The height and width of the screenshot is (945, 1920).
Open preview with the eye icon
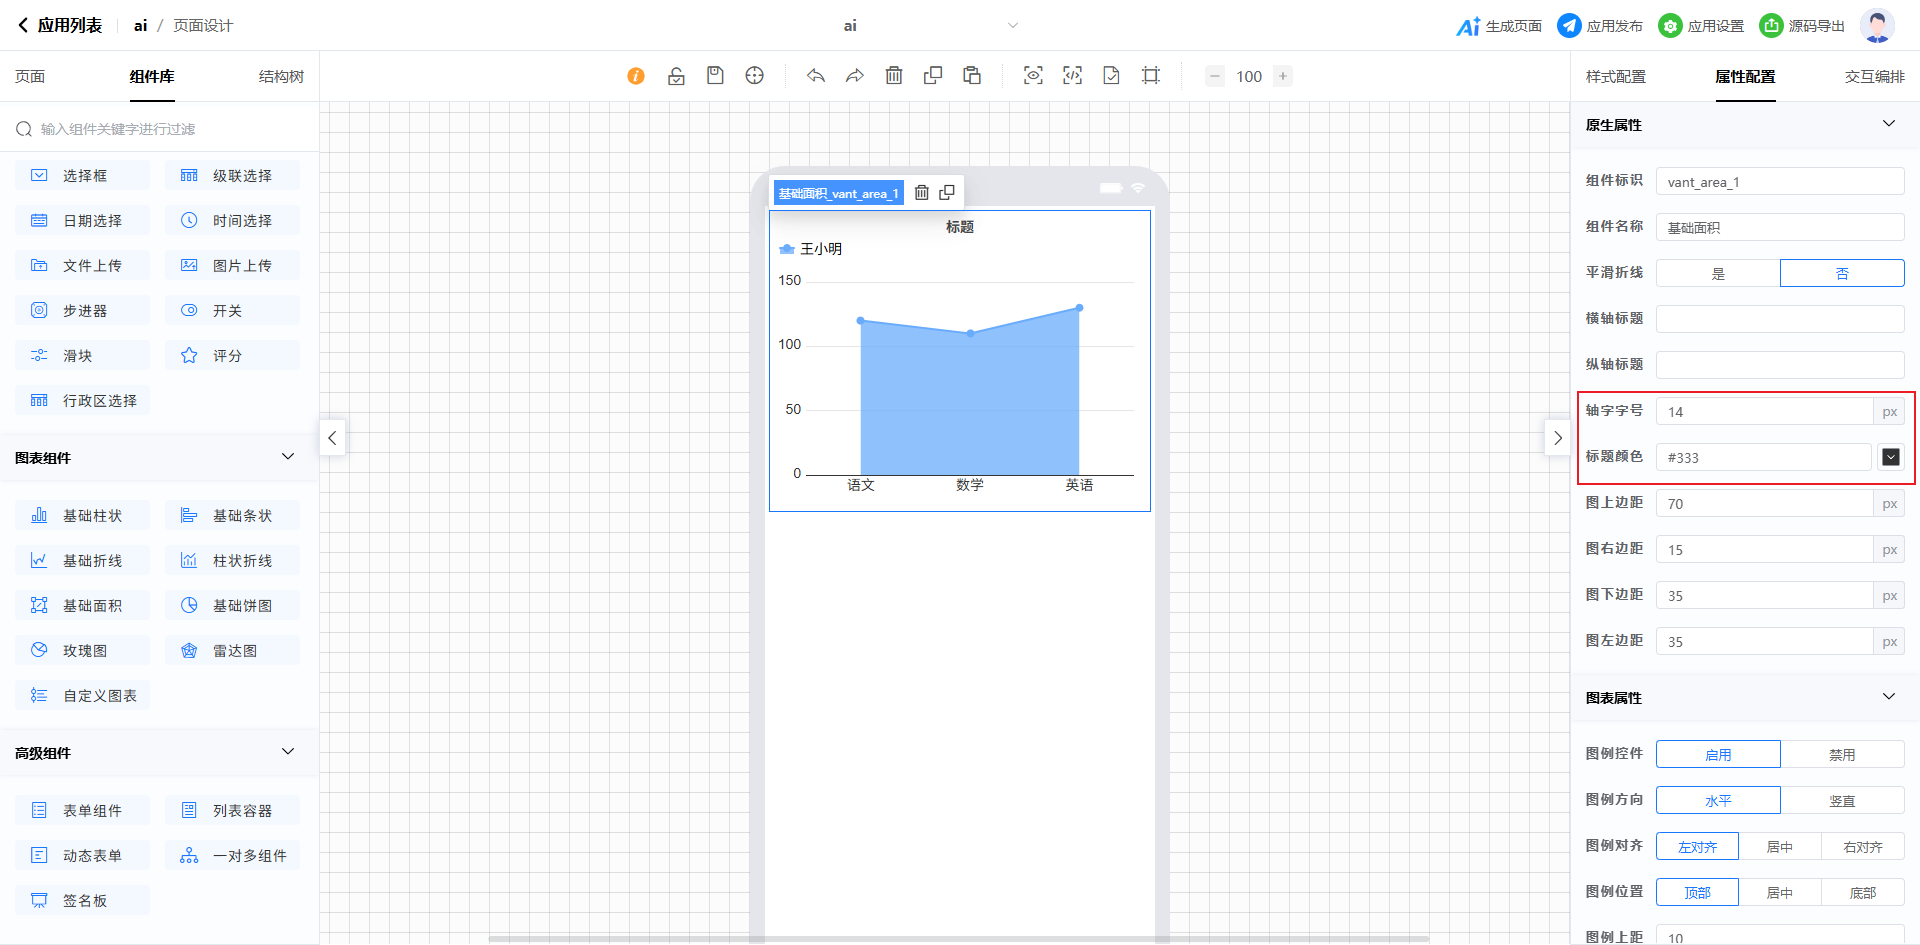(x=1033, y=76)
